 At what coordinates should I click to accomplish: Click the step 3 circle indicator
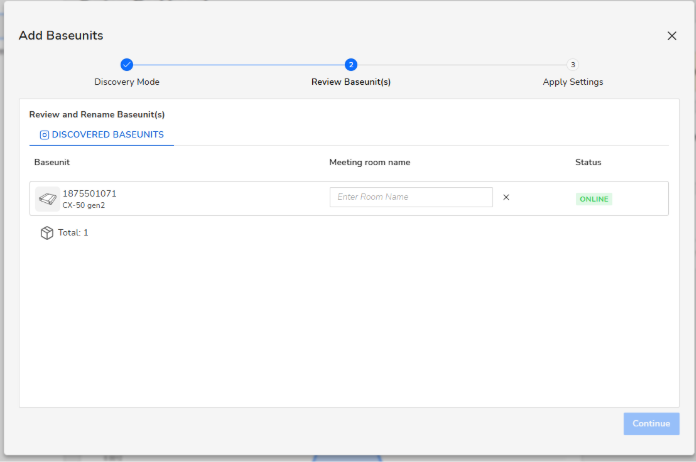[x=573, y=64]
